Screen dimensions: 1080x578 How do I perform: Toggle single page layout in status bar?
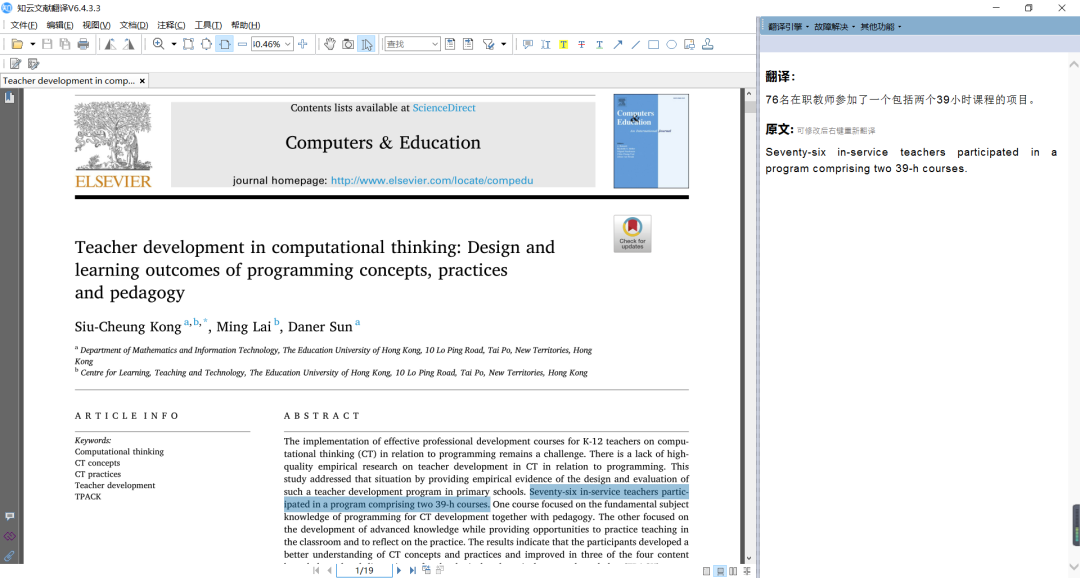[x=707, y=571]
